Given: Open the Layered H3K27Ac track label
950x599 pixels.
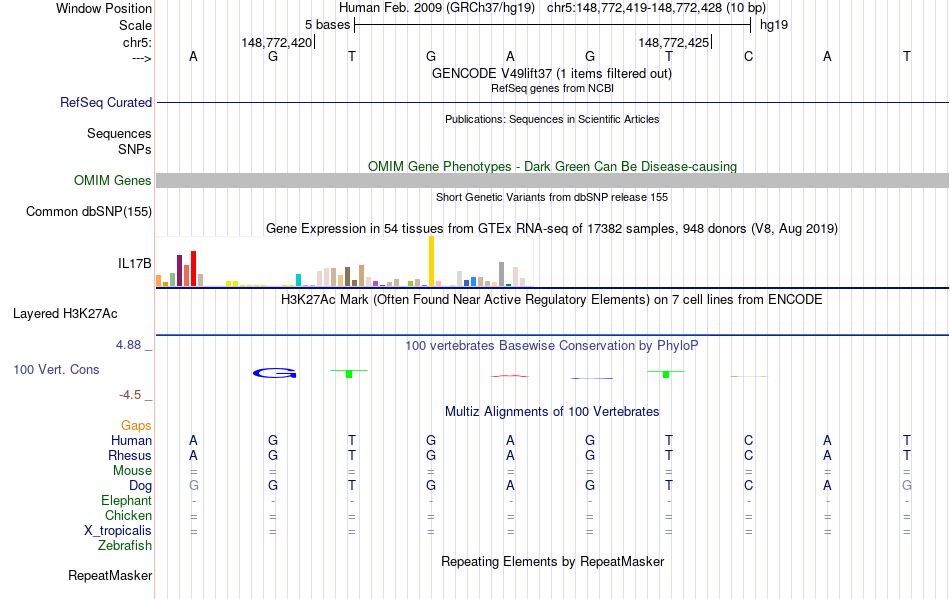Looking at the screenshot, I should 65,314.
